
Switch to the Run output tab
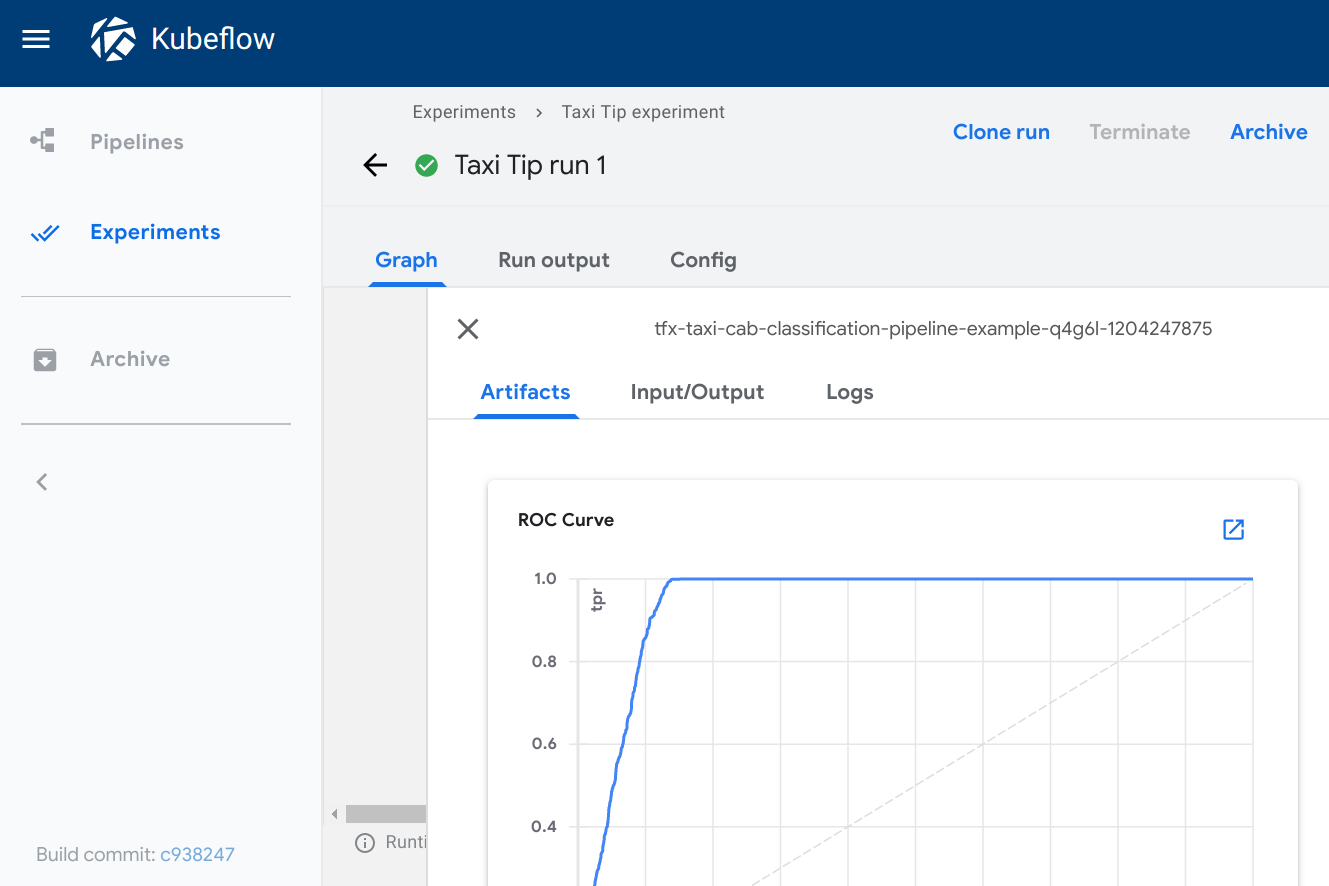click(x=553, y=260)
